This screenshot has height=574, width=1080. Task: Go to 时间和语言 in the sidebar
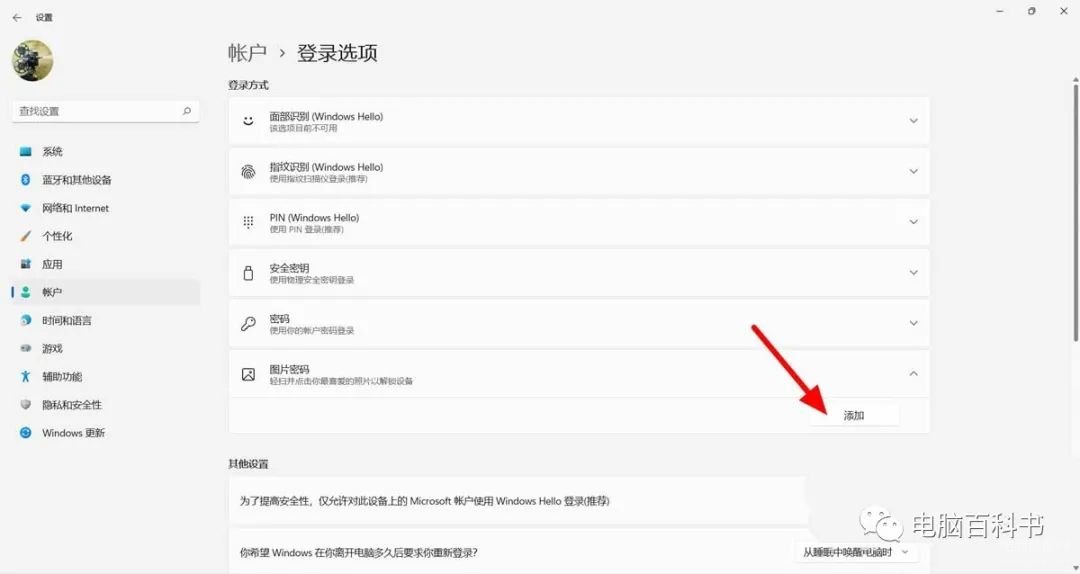tap(66, 321)
